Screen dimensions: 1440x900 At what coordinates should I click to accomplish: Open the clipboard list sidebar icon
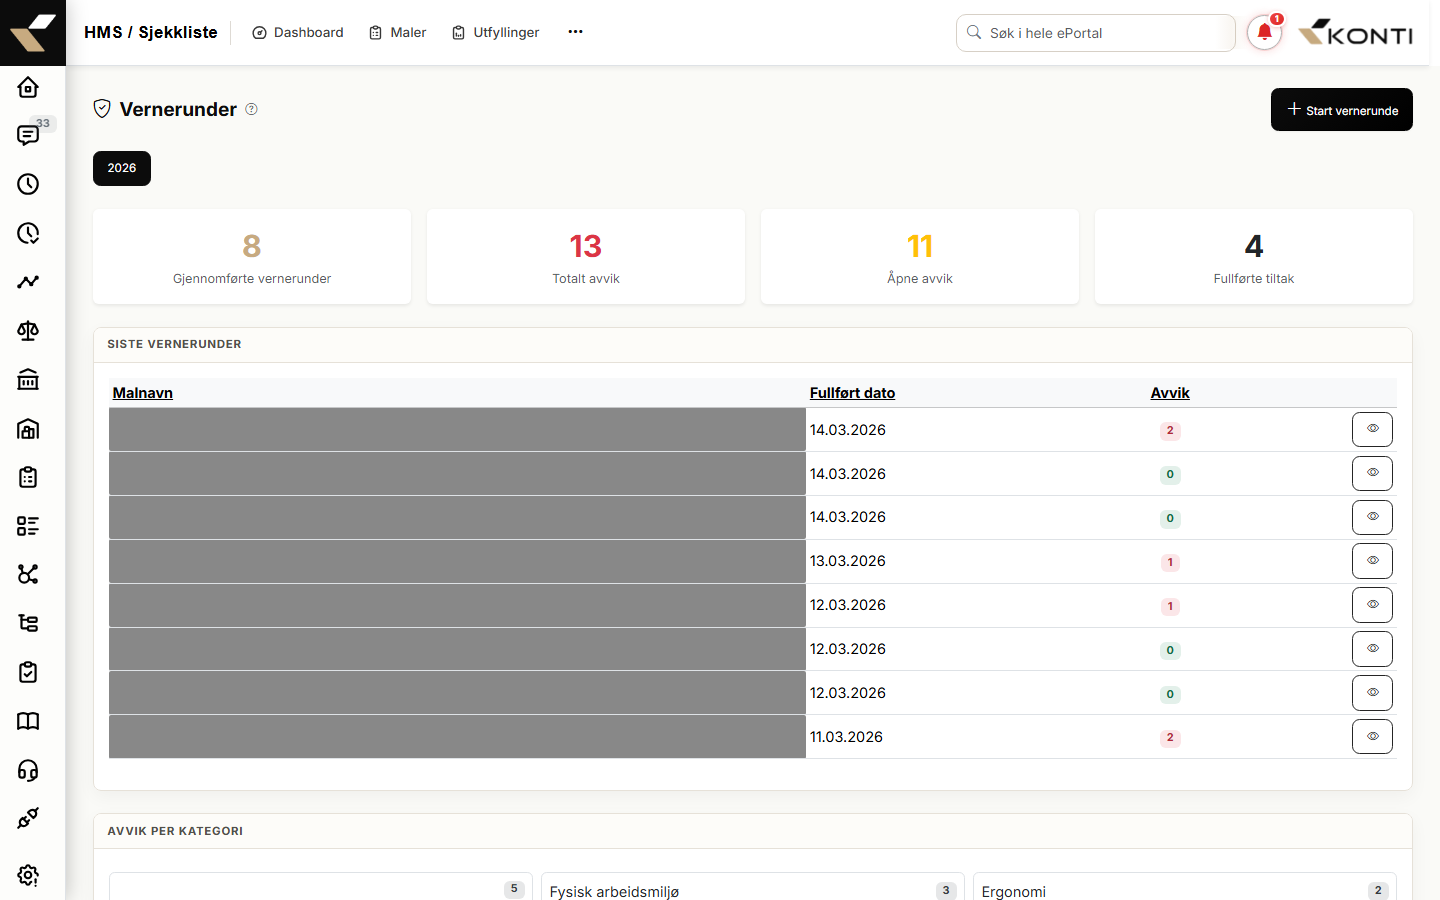28,477
